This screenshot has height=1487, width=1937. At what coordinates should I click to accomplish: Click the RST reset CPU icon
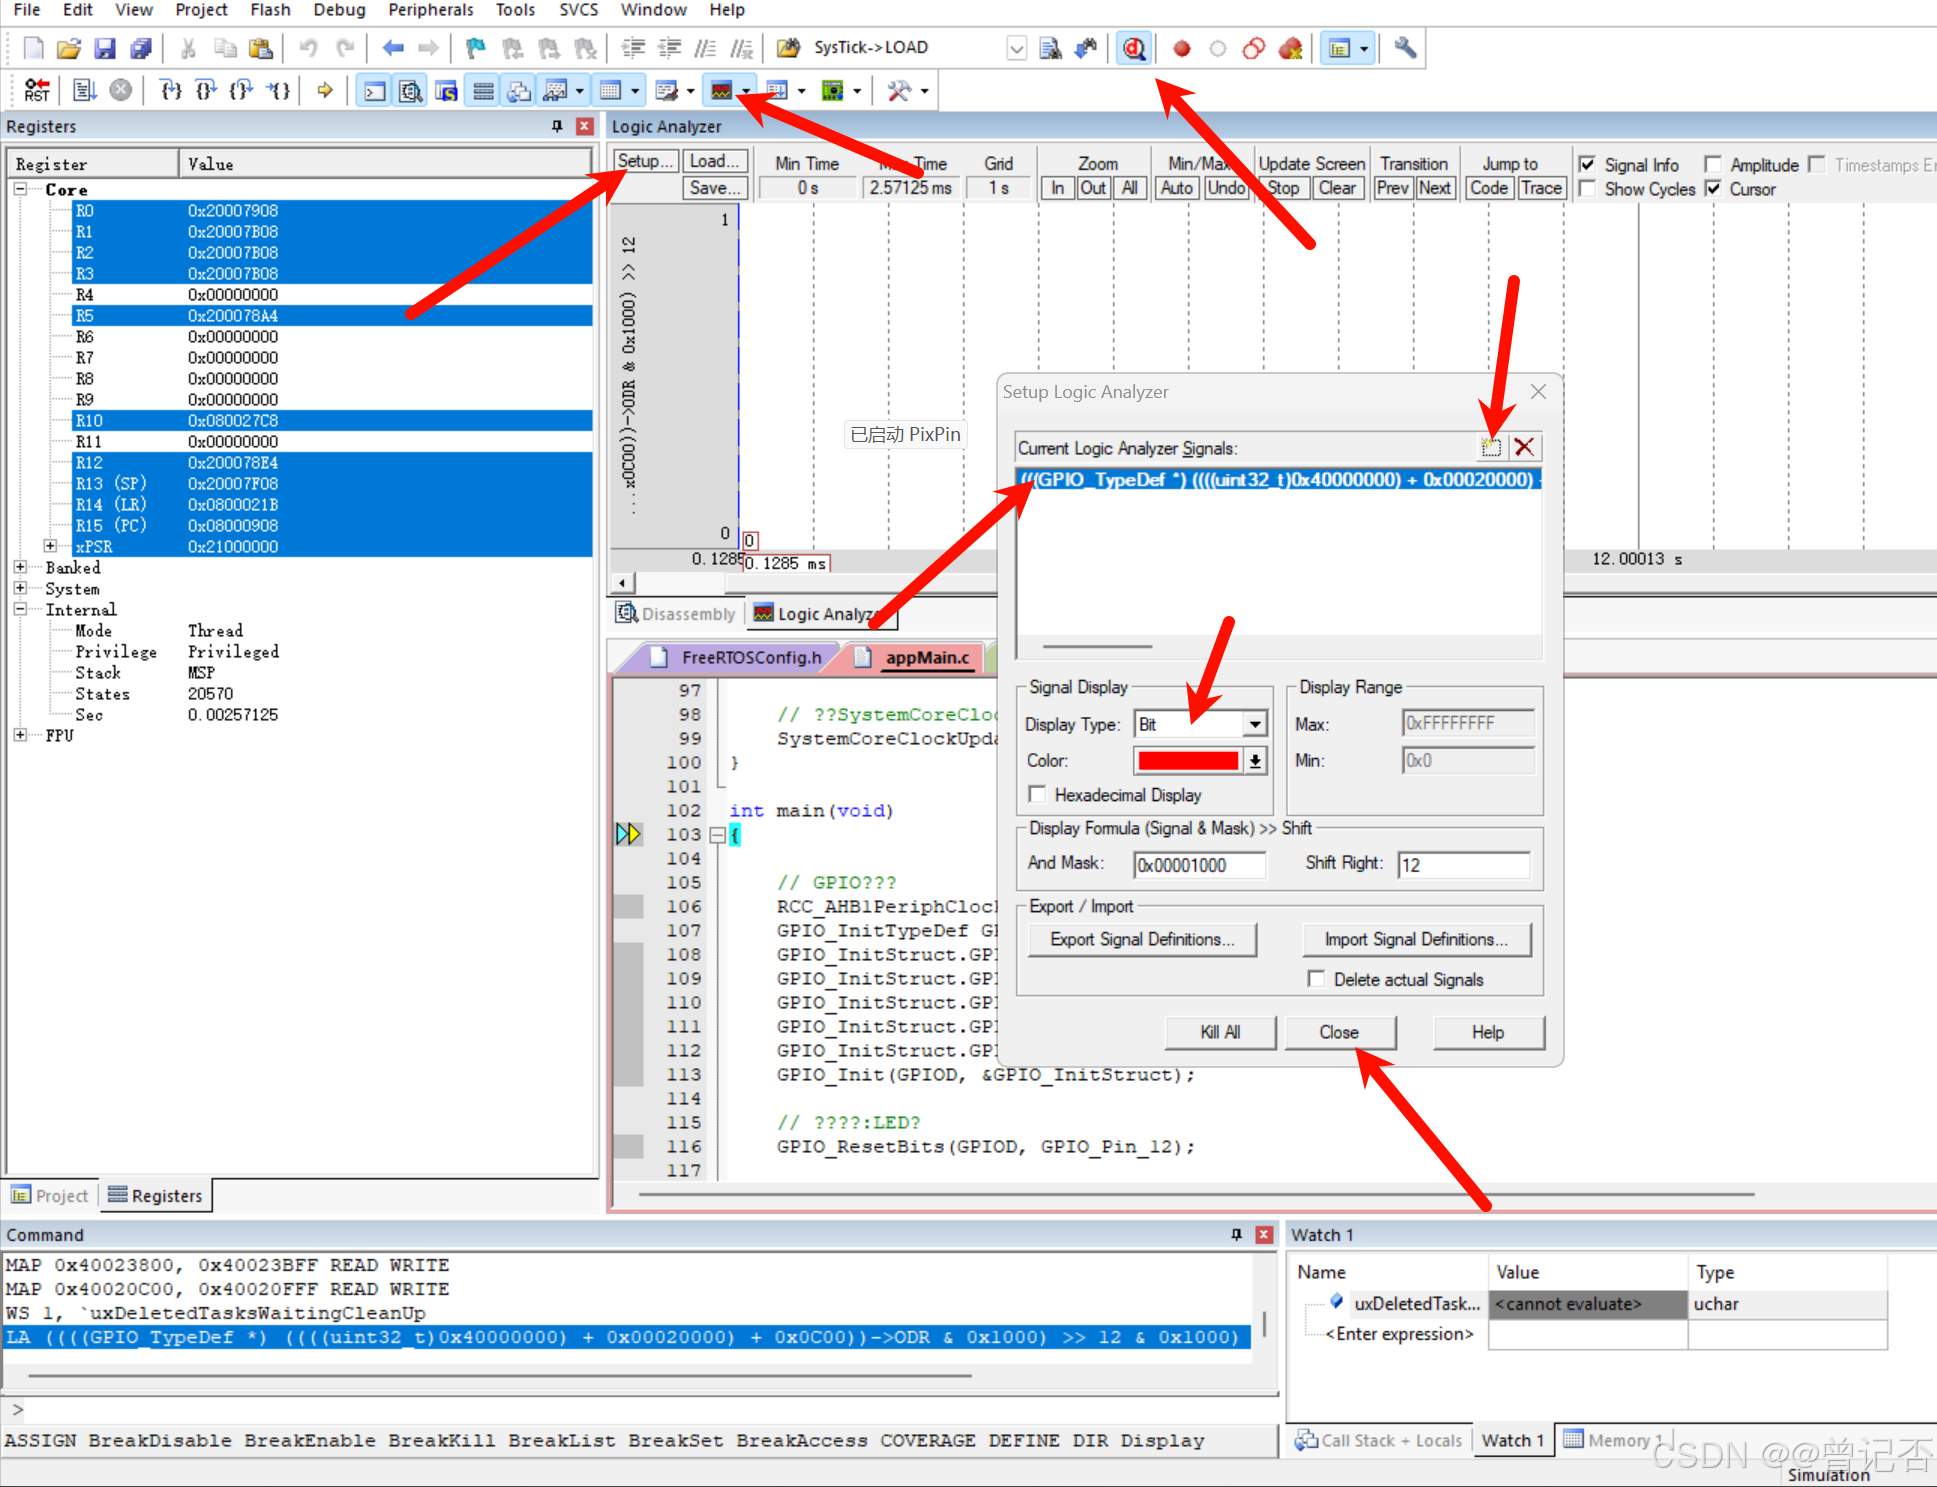coord(36,91)
